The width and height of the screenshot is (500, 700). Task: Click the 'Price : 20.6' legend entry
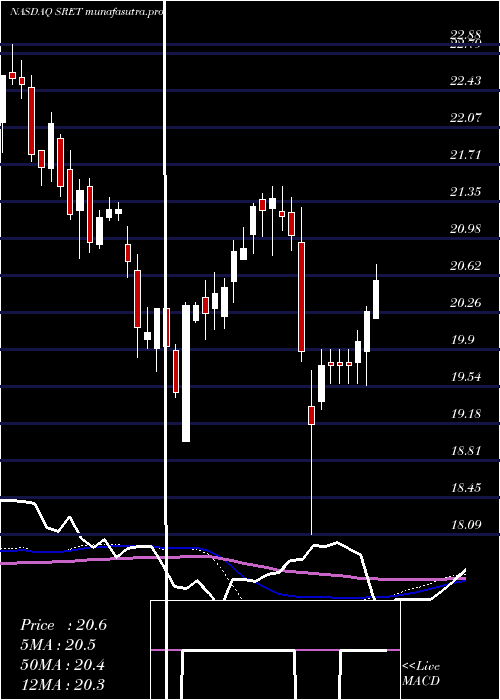point(63,625)
